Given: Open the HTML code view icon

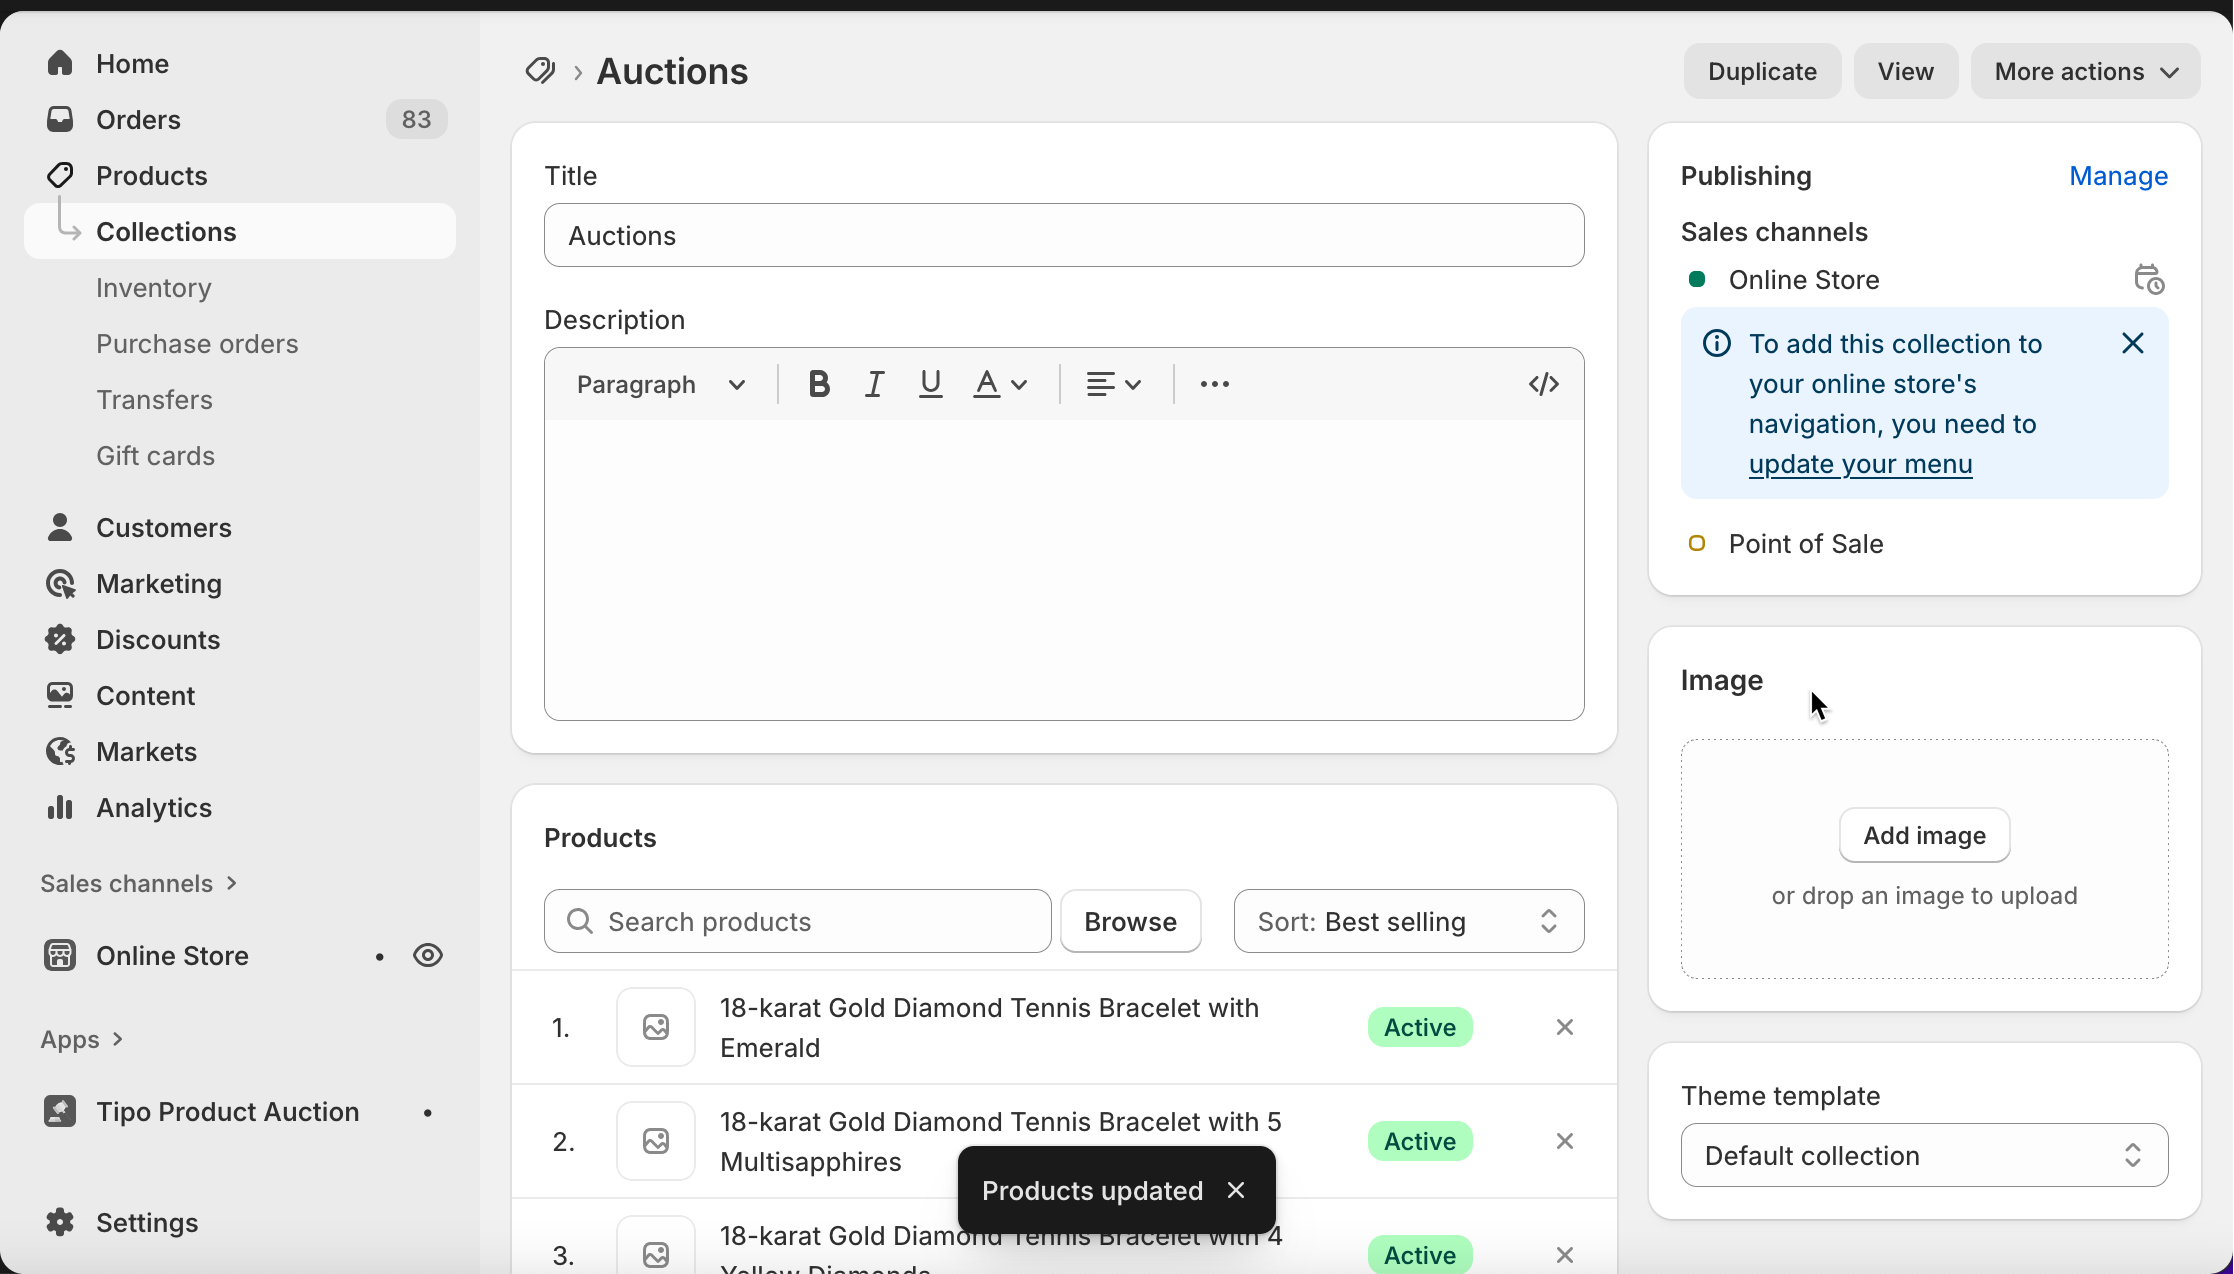Looking at the screenshot, I should point(1543,384).
